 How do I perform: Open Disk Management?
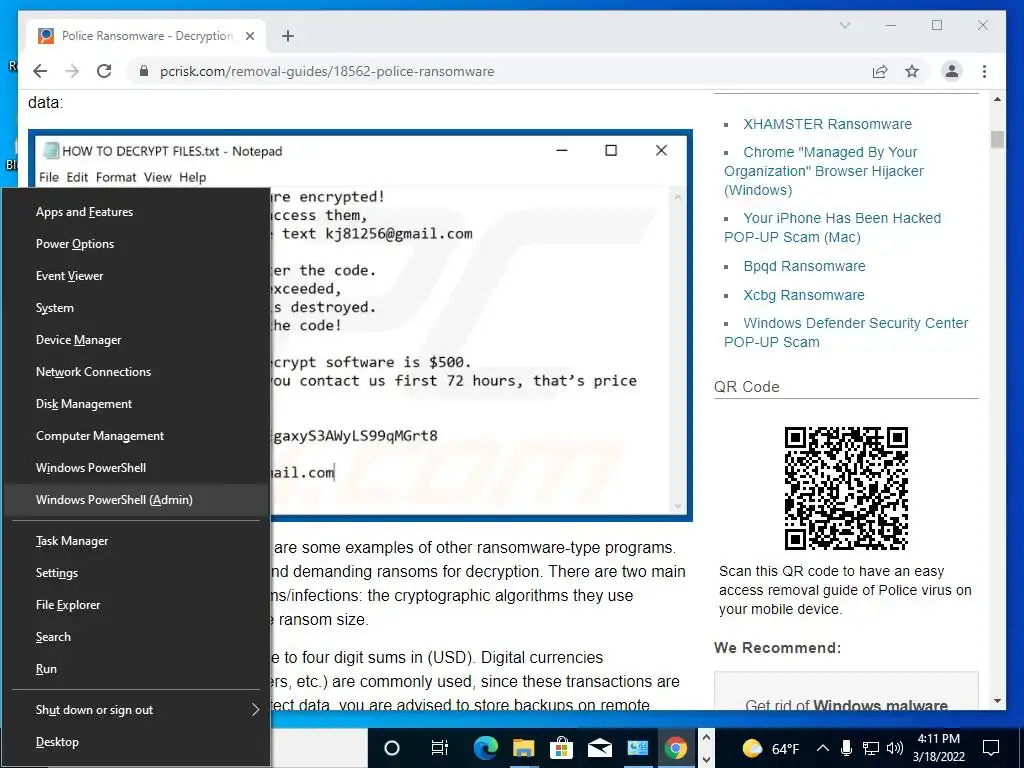pyautogui.click(x=137, y=404)
